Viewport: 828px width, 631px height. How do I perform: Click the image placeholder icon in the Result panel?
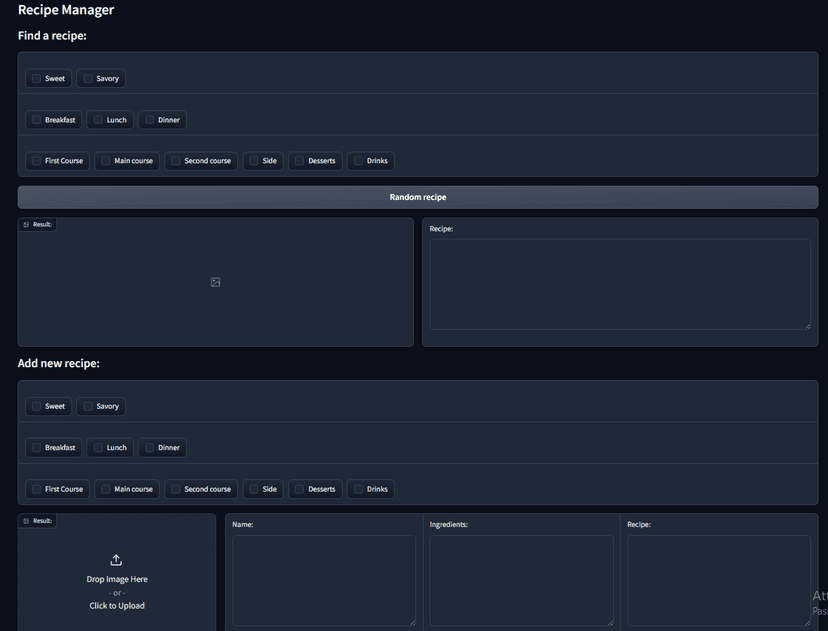(x=215, y=282)
